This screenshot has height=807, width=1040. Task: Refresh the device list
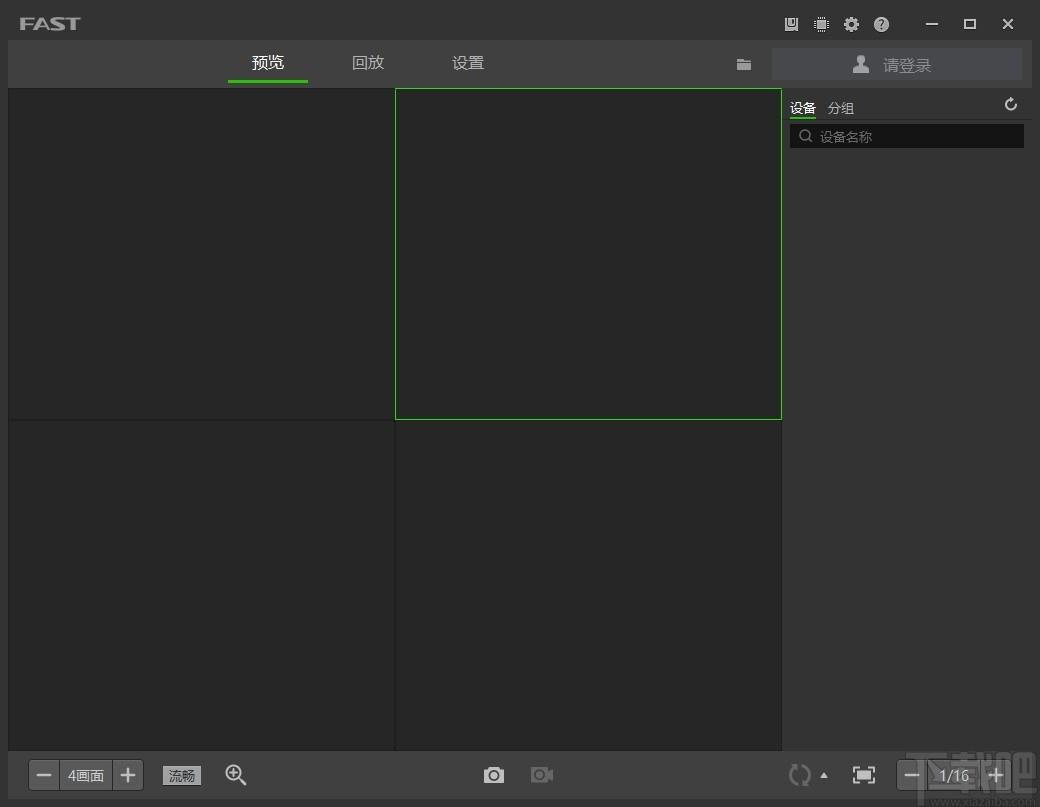click(x=1010, y=104)
